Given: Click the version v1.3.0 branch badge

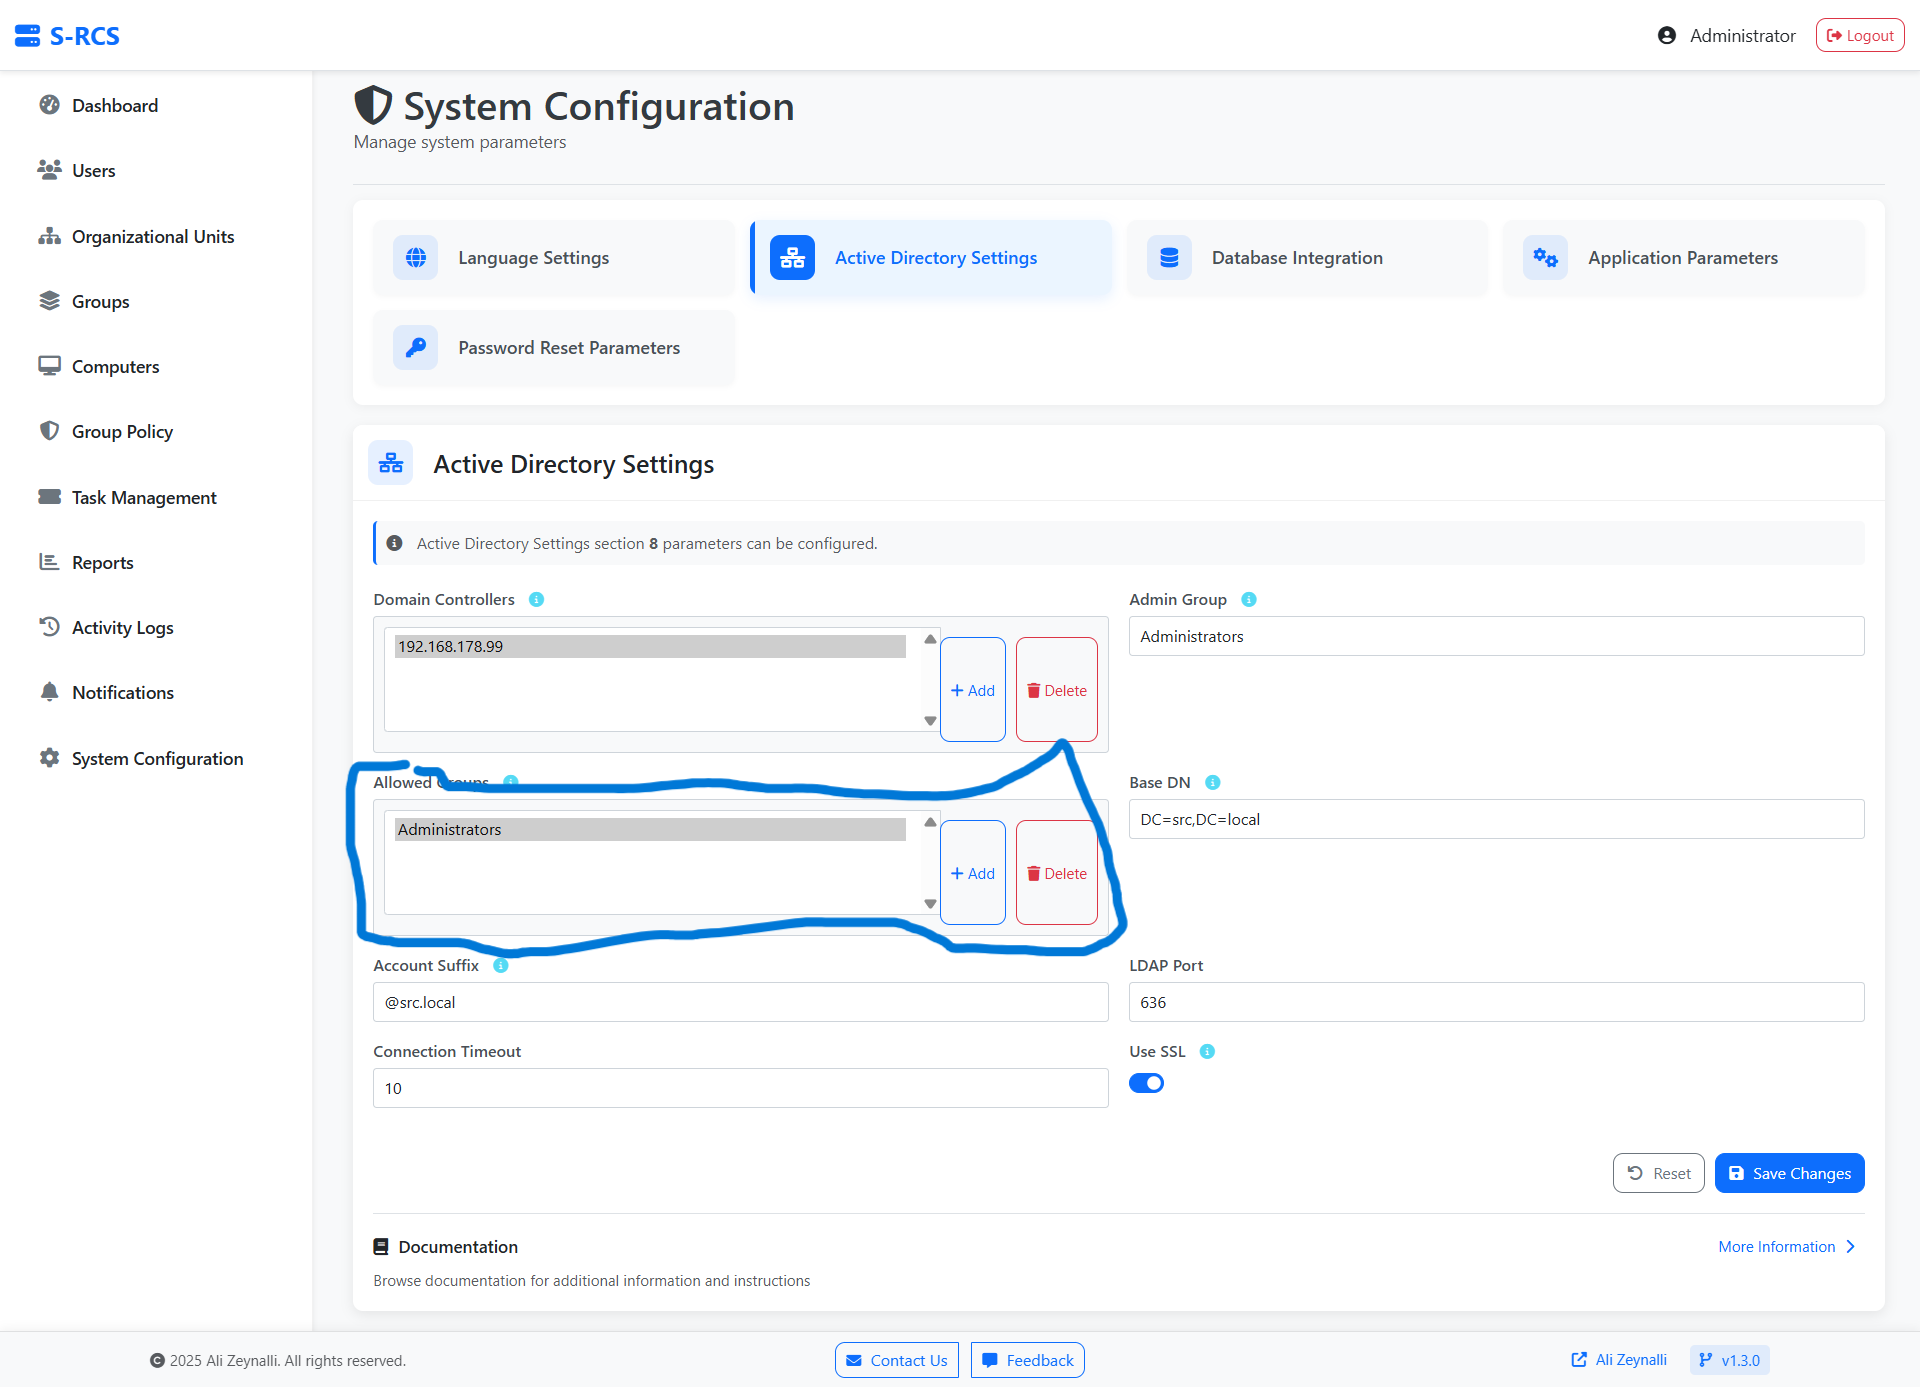Looking at the screenshot, I should [x=1729, y=1360].
